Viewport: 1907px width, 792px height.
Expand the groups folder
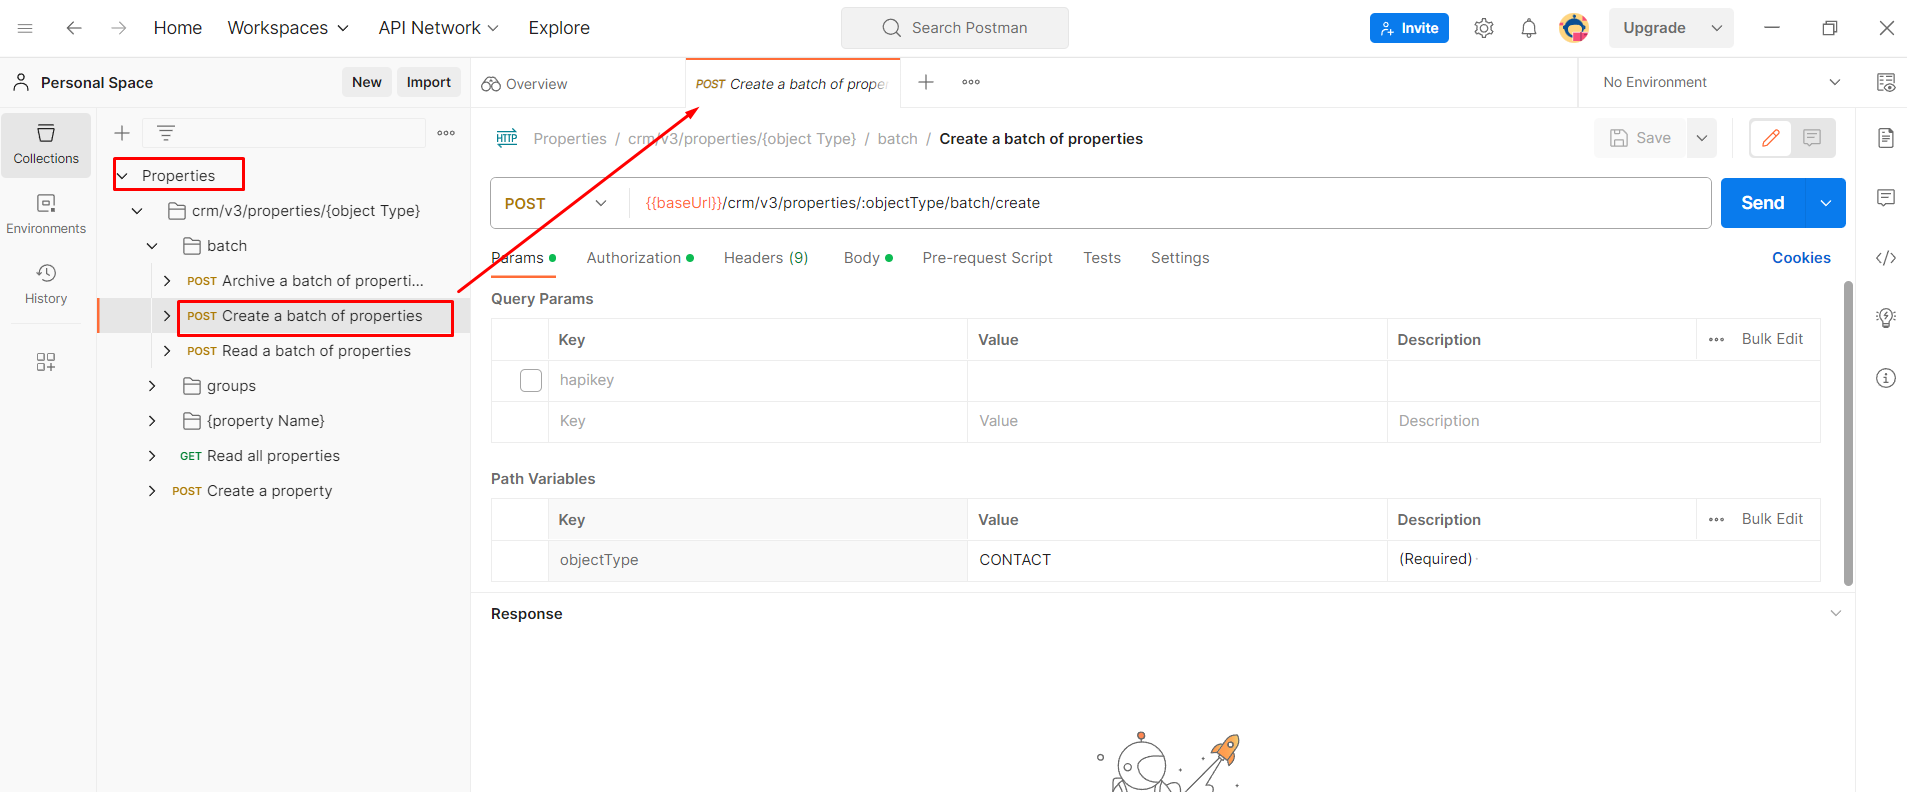point(152,386)
